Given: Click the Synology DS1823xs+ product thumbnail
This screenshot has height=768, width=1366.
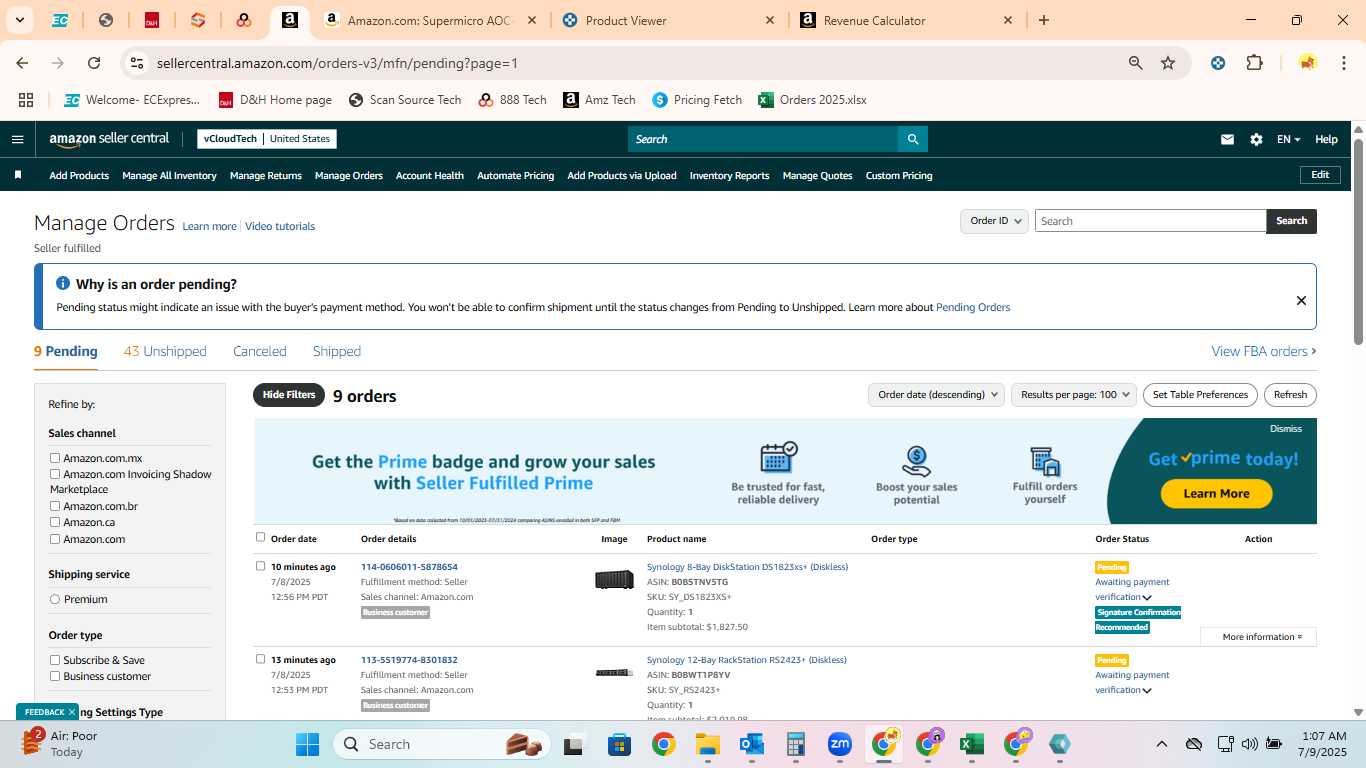Looking at the screenshot, I should point(614,579).
